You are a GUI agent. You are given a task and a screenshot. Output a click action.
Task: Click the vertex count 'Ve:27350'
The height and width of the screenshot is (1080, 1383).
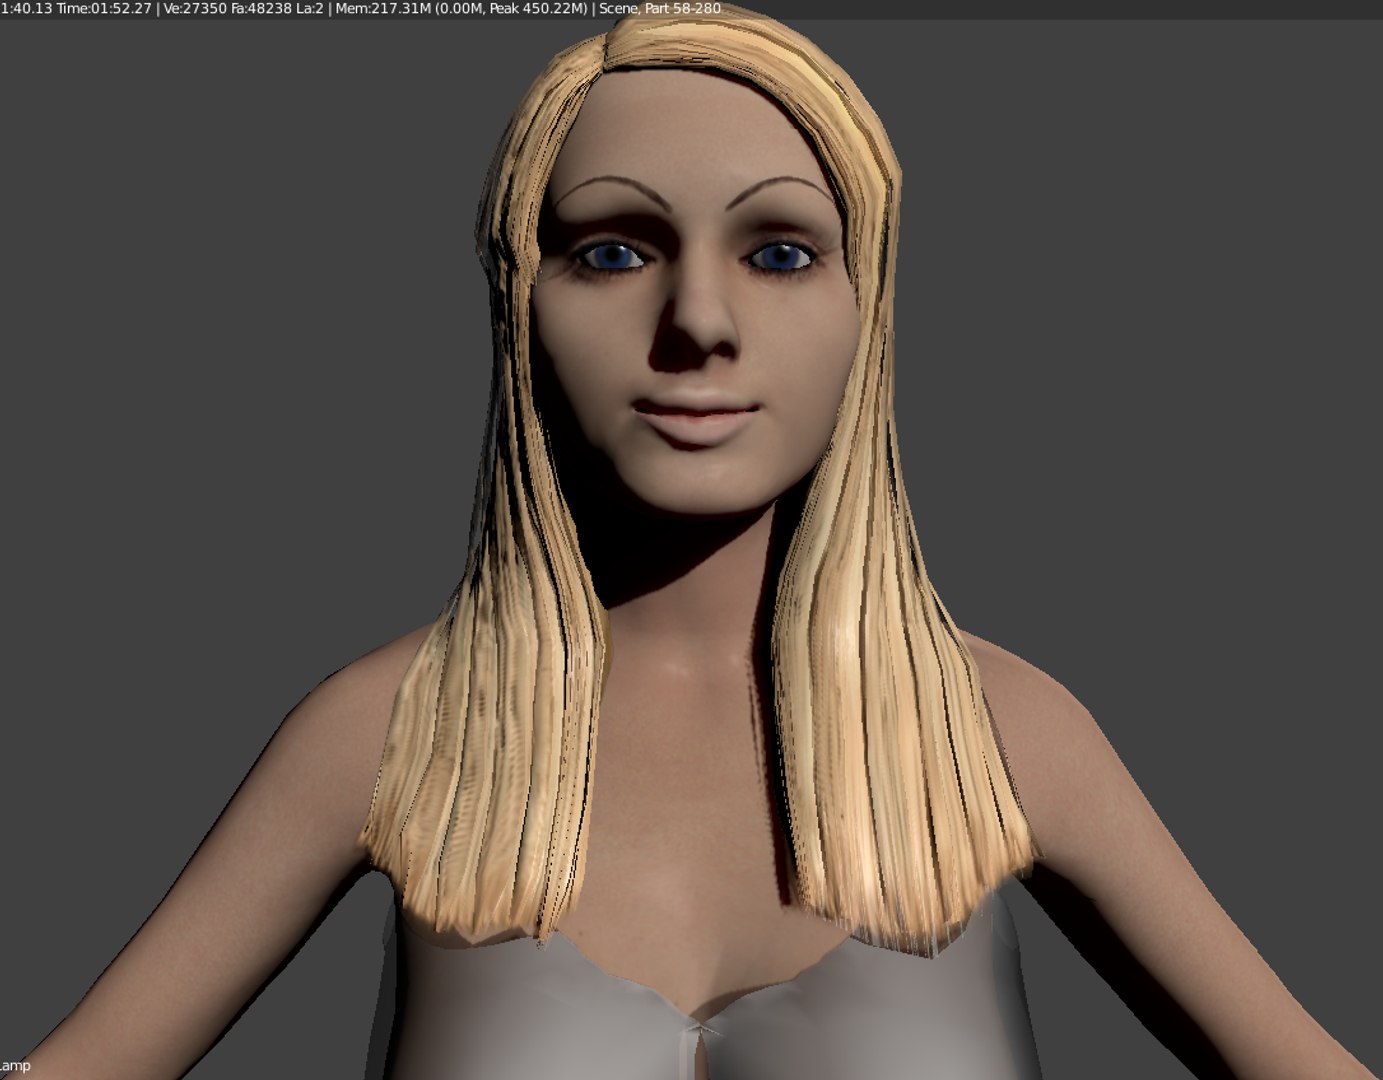[195, 9]
